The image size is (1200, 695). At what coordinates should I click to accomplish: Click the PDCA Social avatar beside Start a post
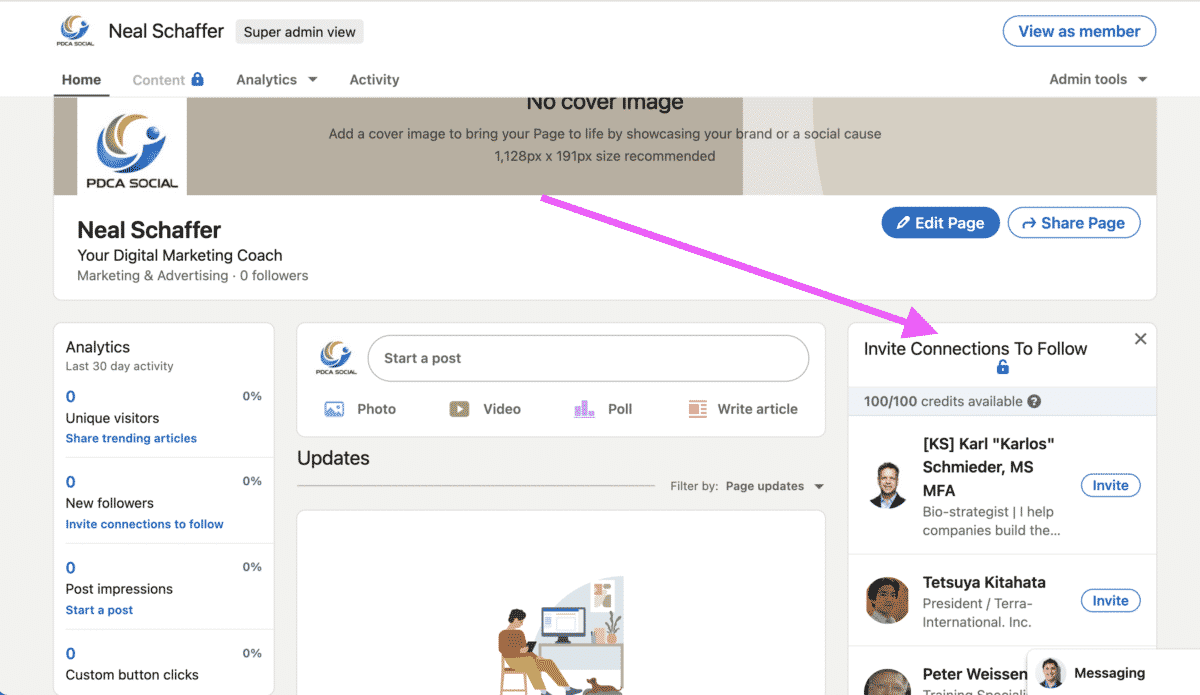336,358
